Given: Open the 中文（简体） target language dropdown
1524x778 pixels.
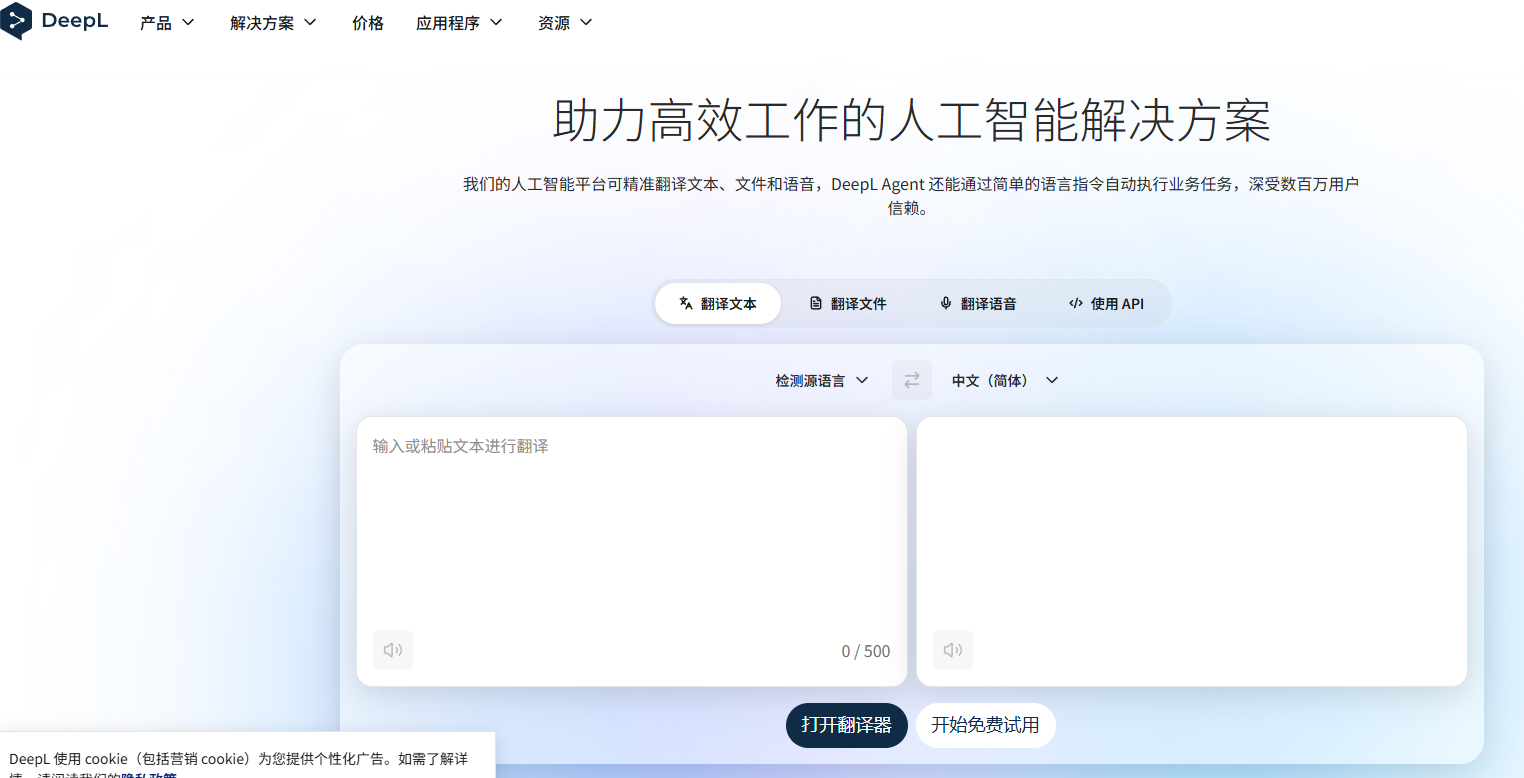Looking at the screenshot, I should (x=1003, y=380).
